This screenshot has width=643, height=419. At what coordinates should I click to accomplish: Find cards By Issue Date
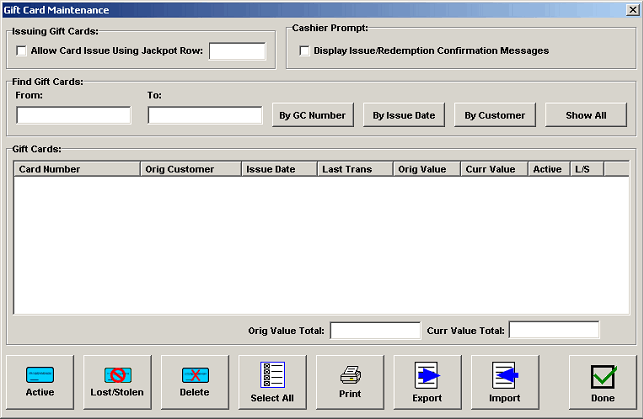click(403, 115)
